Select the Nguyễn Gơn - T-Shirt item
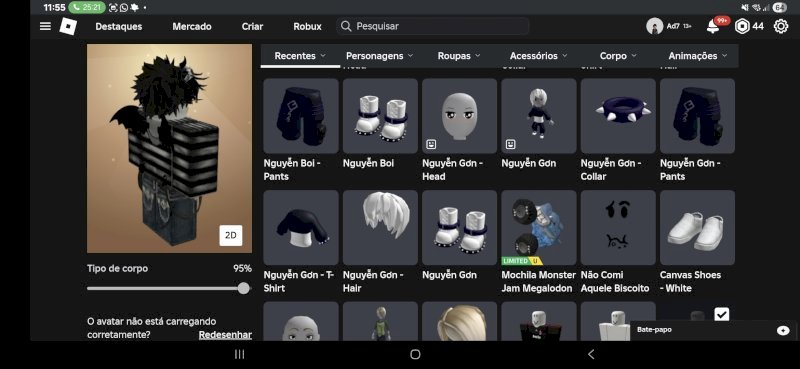The height and width of the screenshot is (369, 800). tap(301, 228)
